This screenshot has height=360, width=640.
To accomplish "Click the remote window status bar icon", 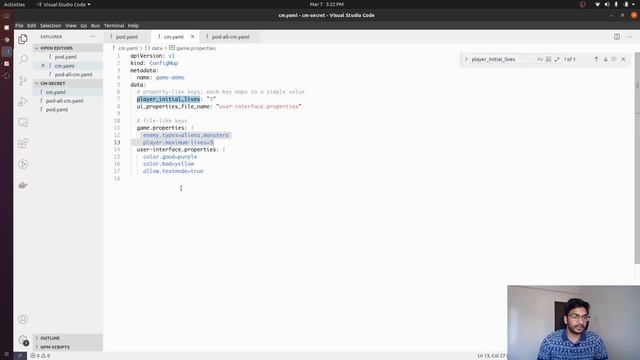I will pyautogui.click(x=20, y=356).
